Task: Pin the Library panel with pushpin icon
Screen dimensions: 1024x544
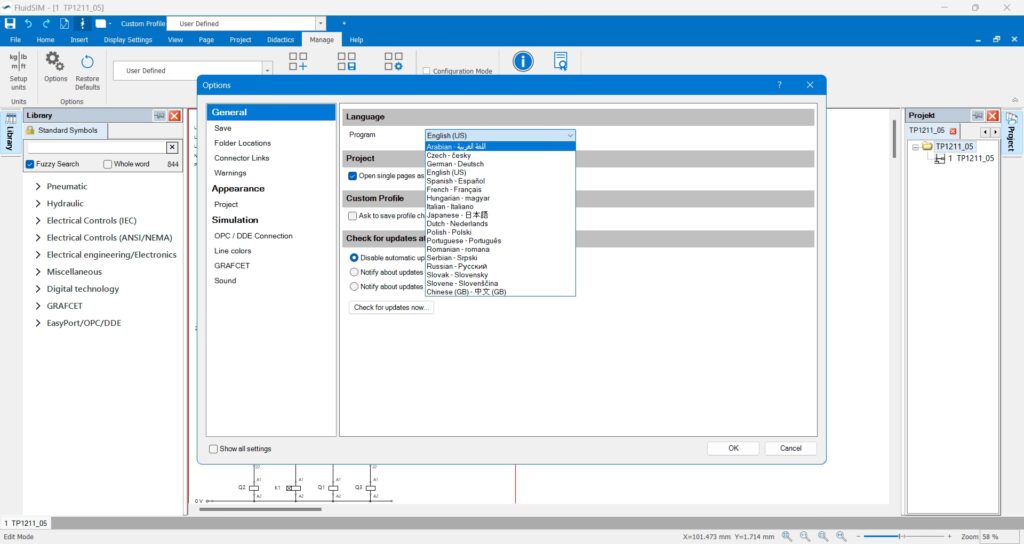Action: click(159, 116)
